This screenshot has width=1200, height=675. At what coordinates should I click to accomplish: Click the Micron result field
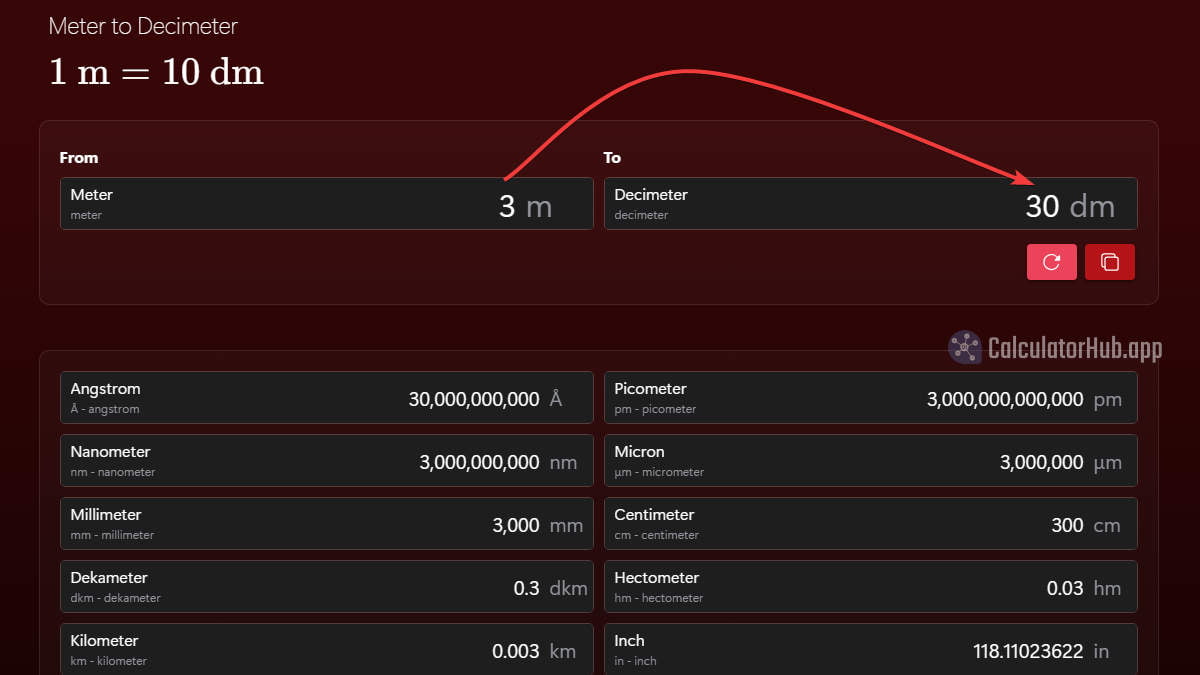pyautogui.click(x=870, y=460)
